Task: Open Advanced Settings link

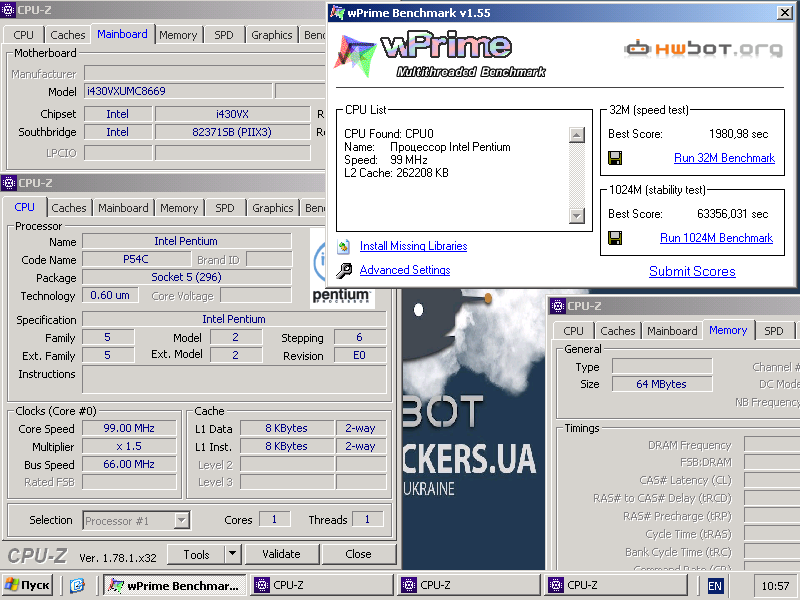Action: pos(405,270)
